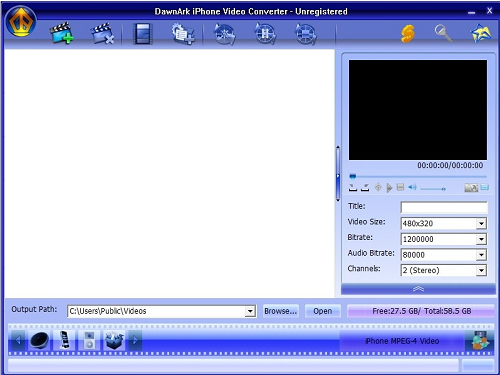Click the Open output folder button
This screenshot has height=375, width=500.
323,311
